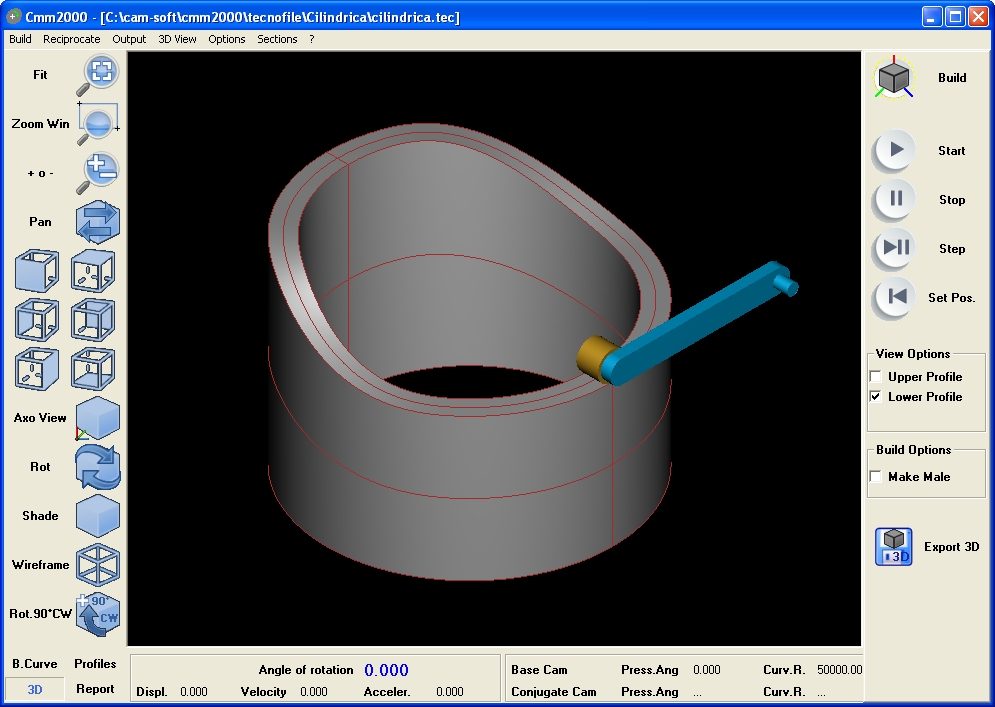Start the cam animation with Start play button
The image size is (995, 707).
[894, 151]
